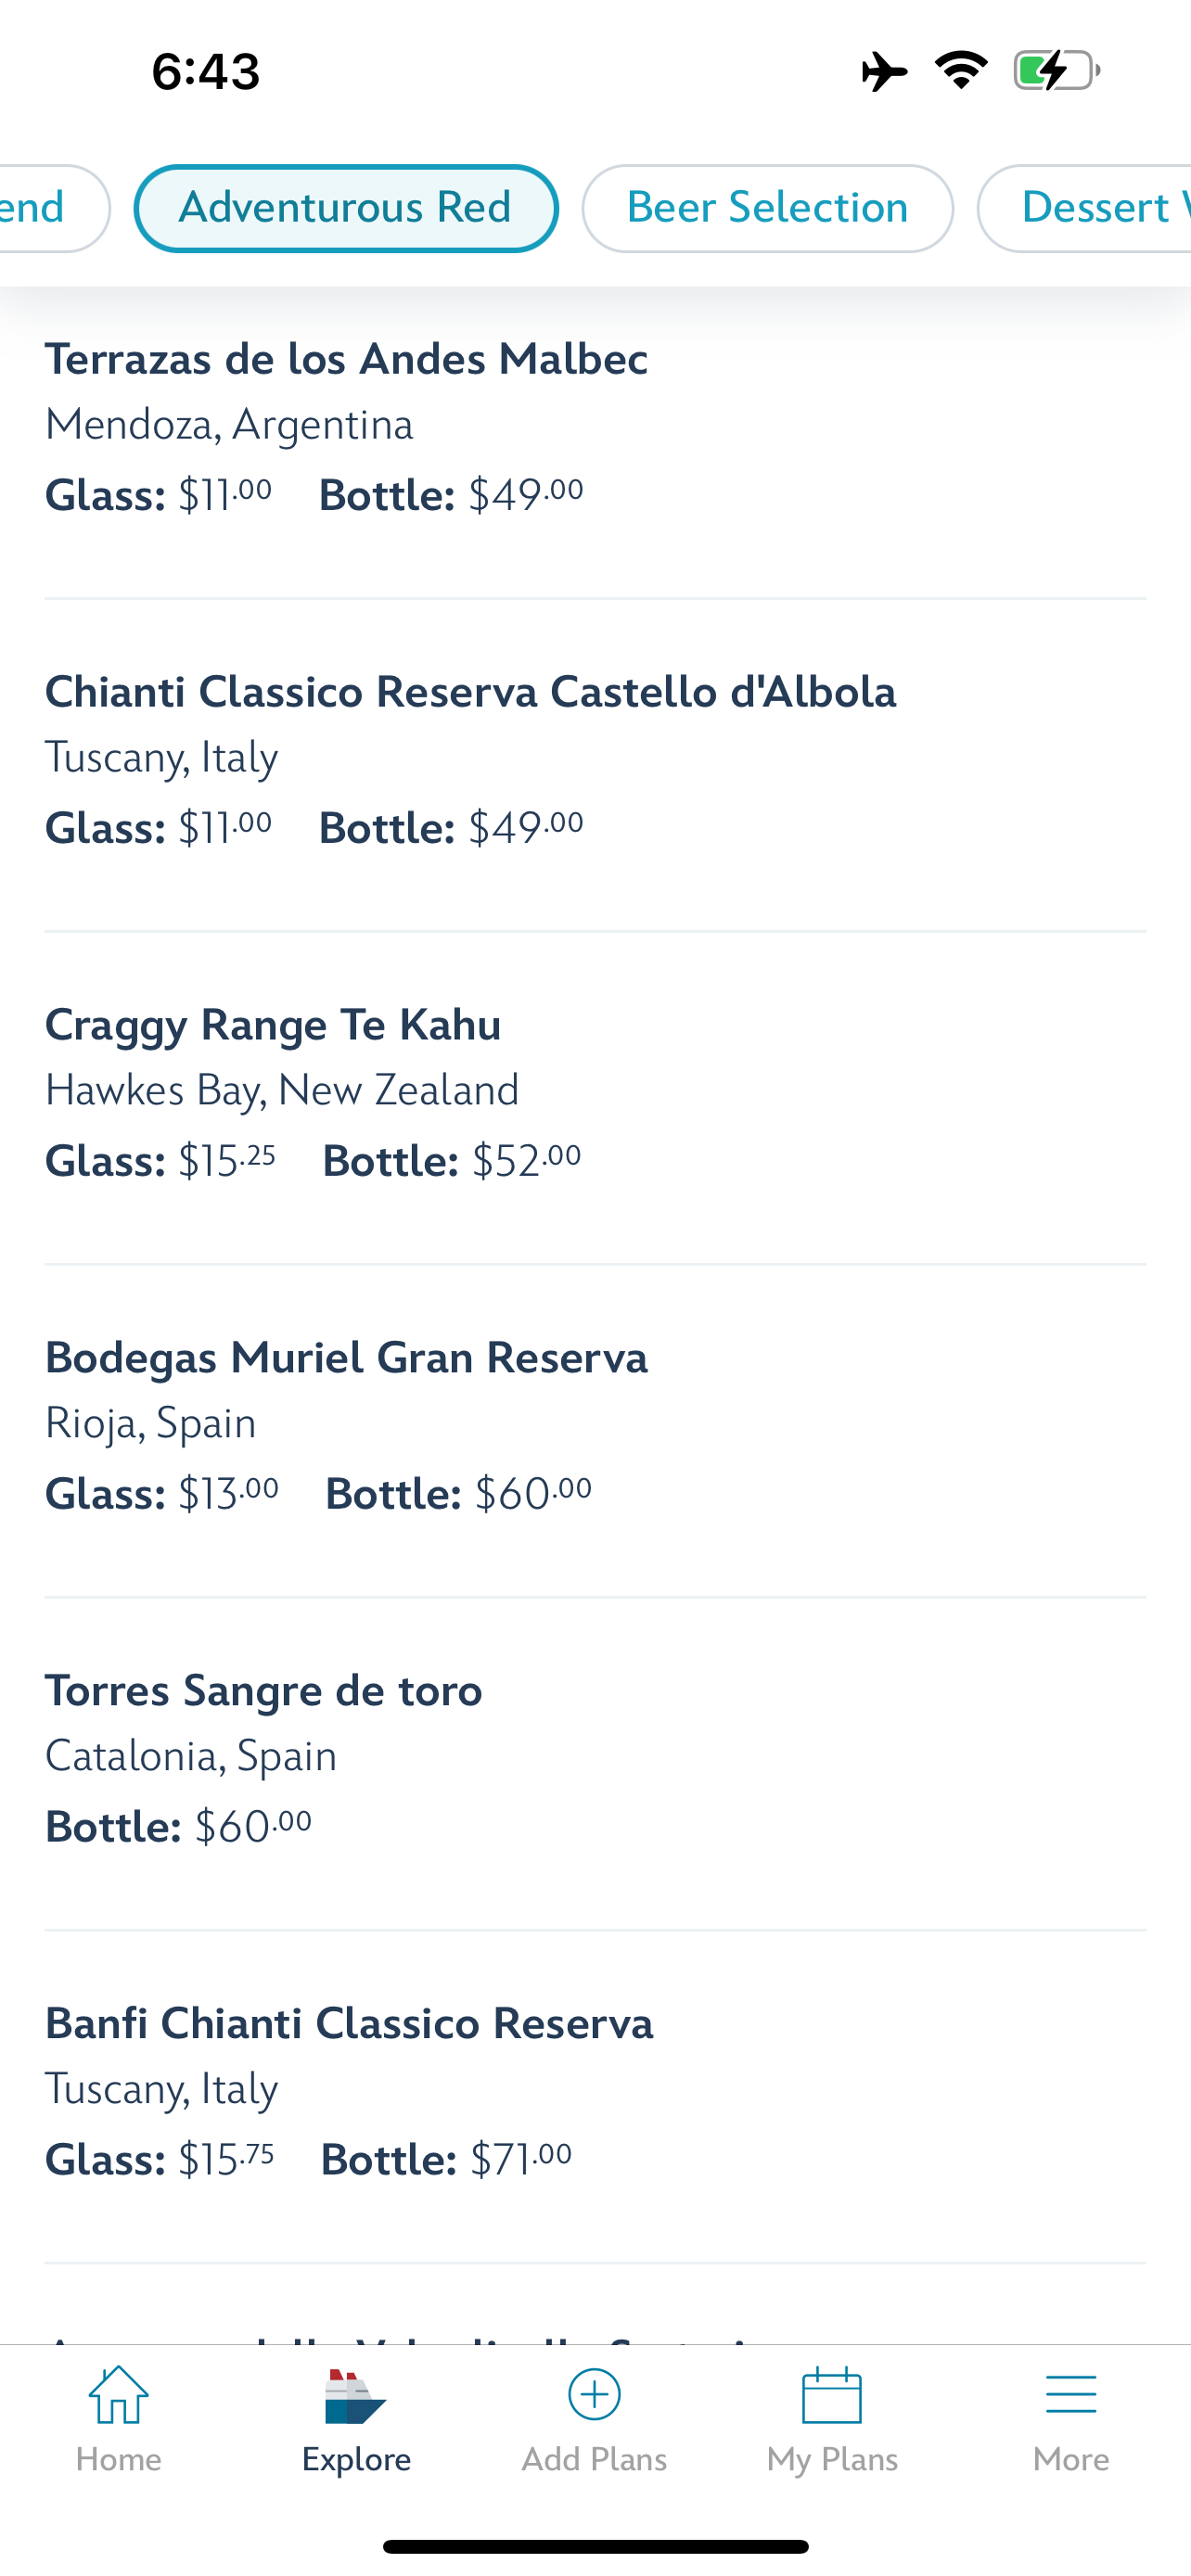
Task: Open the My Plans calendar icon
Action: (832, 2396)
